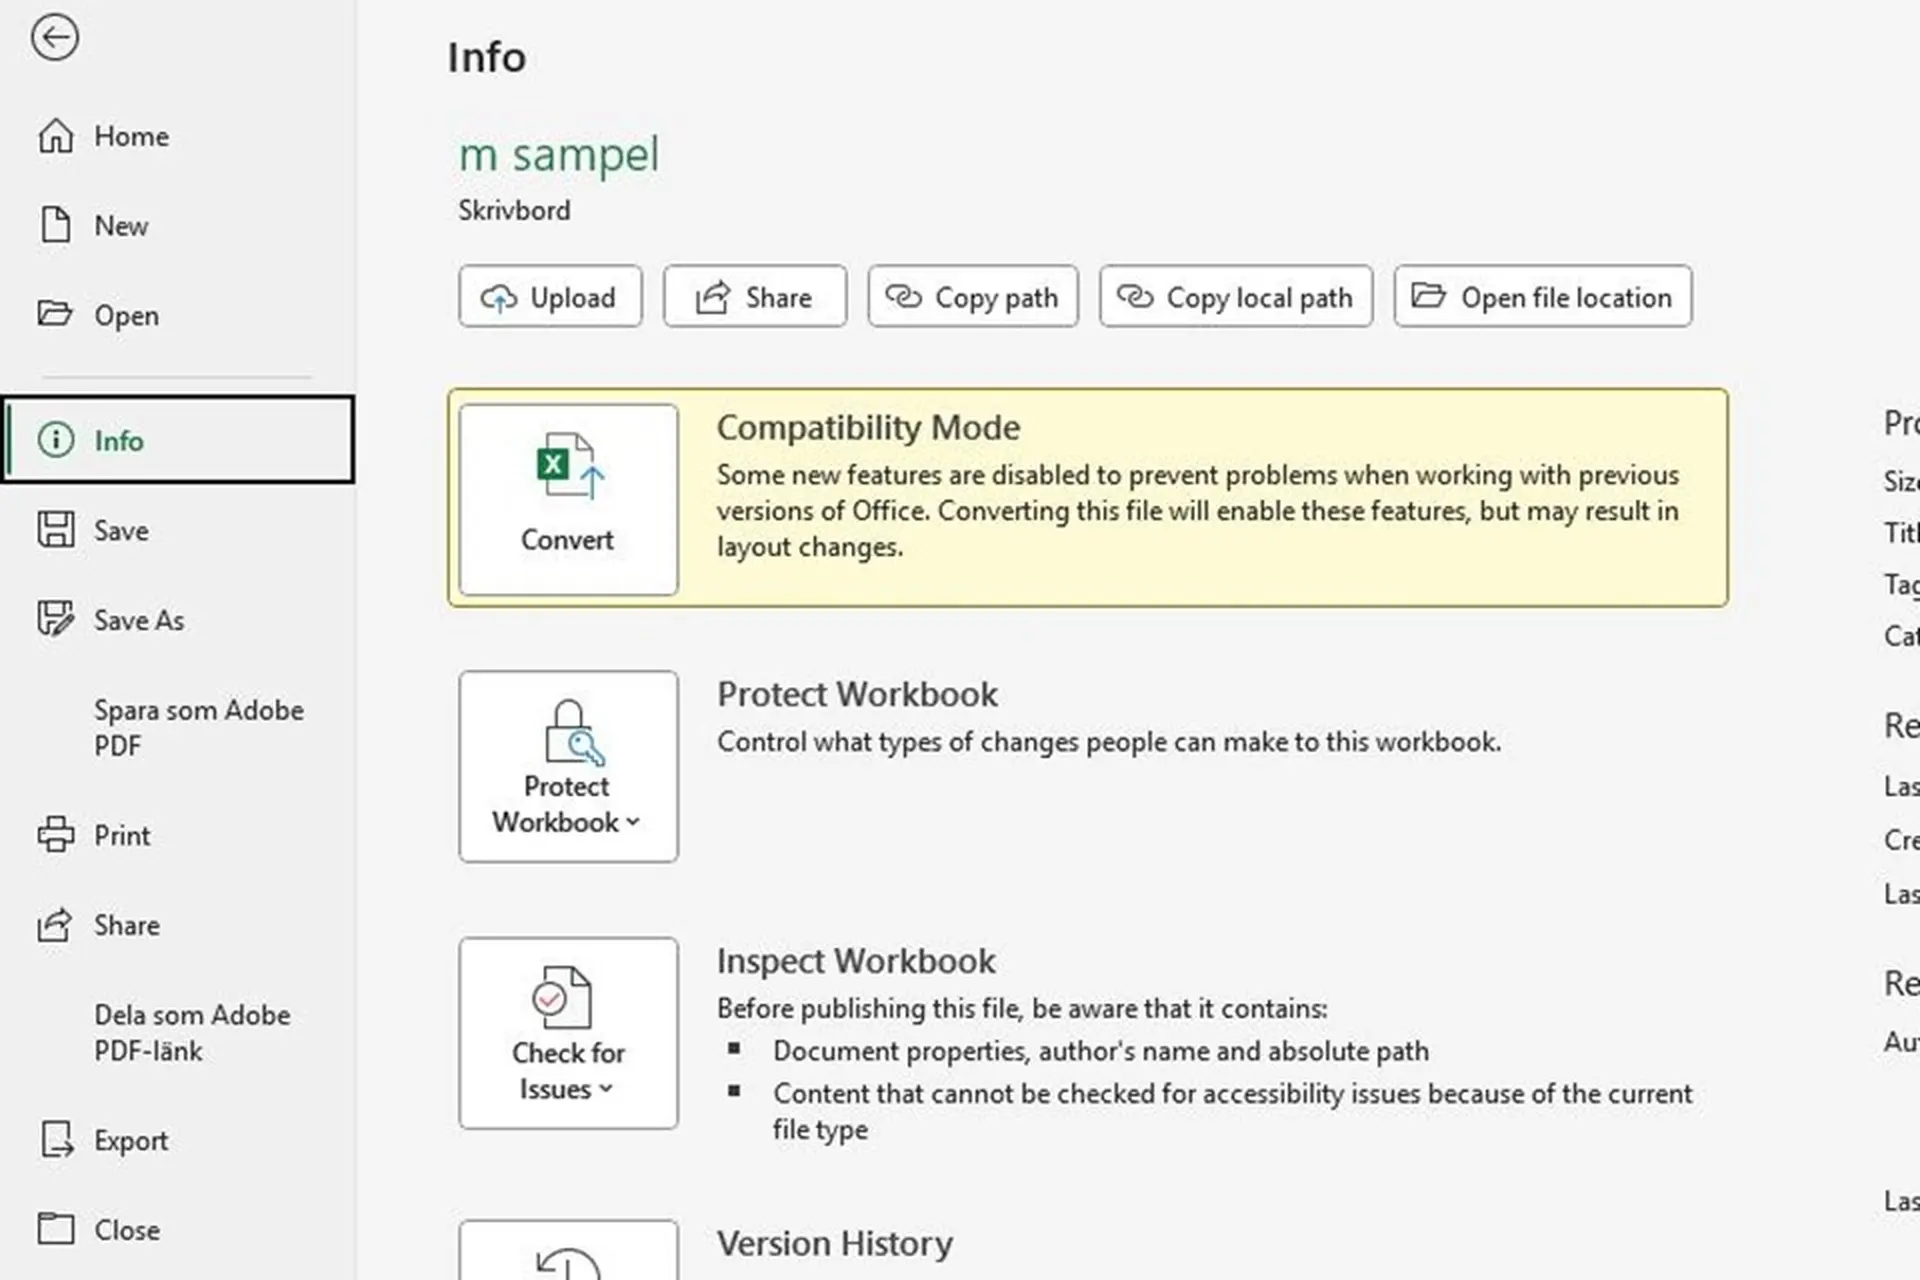Expand the Check for Issues dropdown
Viewport: 1920px width, 1280px height.
click(x=568, y=1033)
